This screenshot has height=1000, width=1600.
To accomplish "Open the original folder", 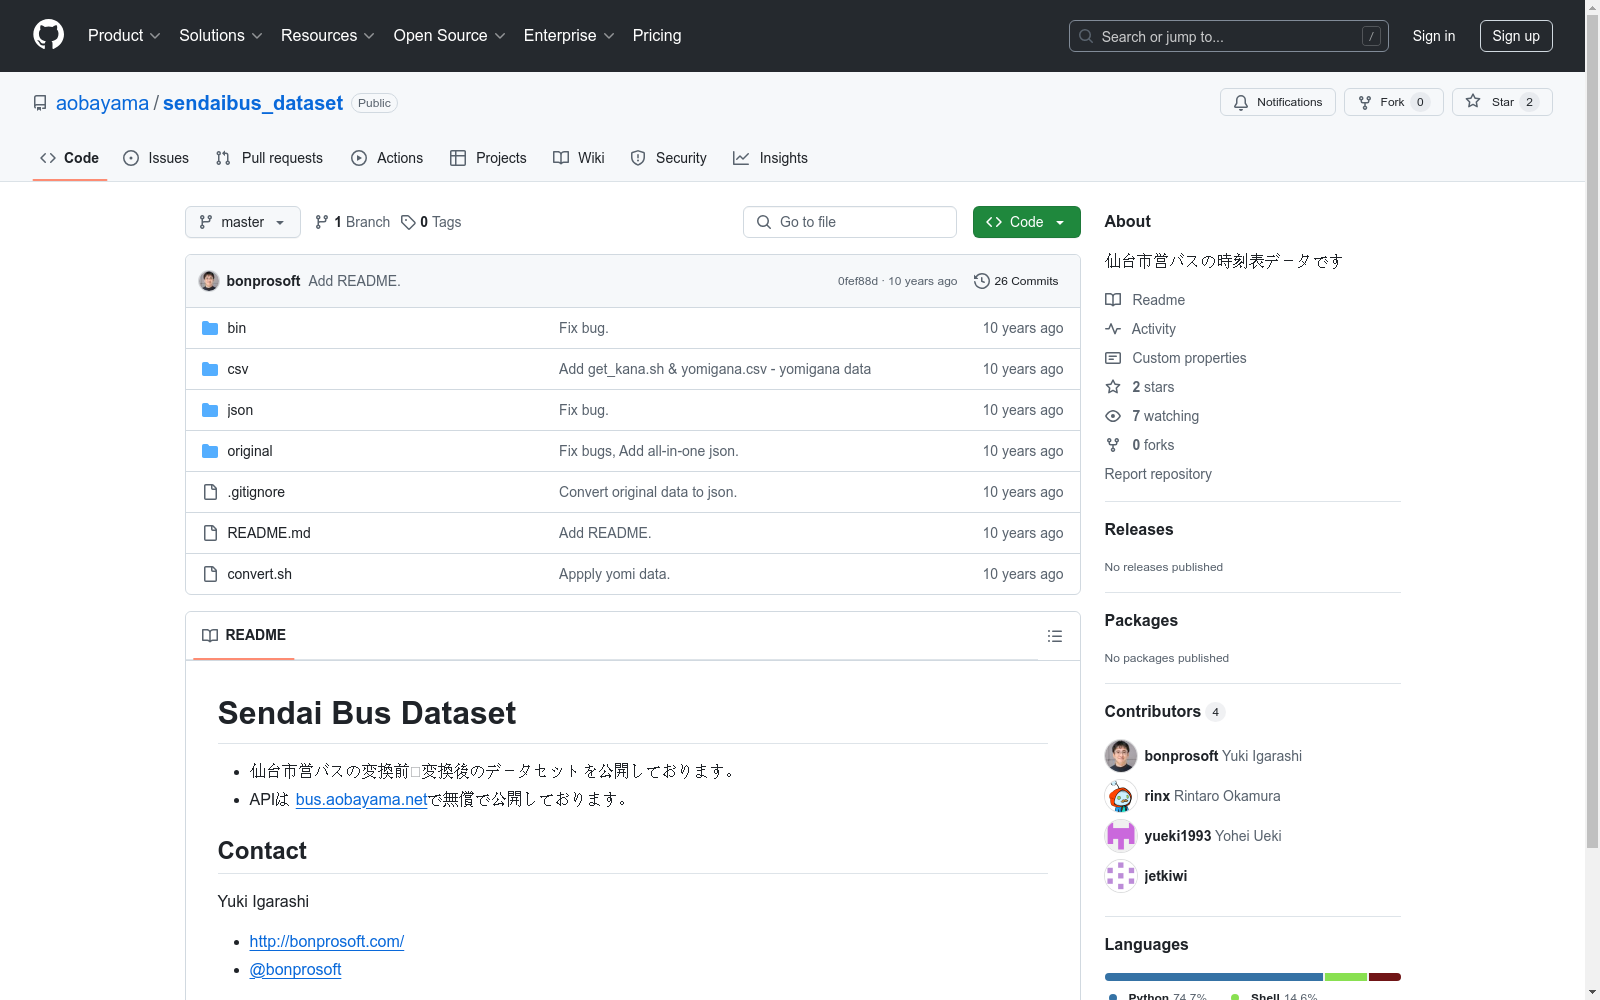I will (250, 451).
